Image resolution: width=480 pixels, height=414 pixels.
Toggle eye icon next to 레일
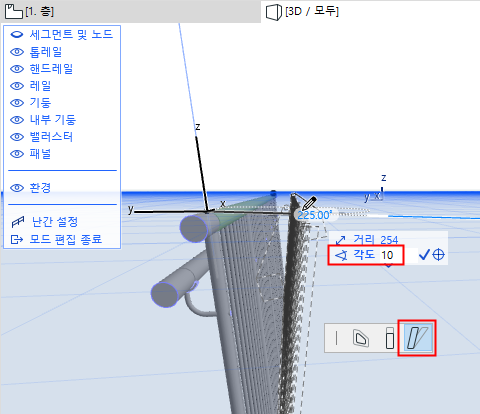click(x=17, y=86)
